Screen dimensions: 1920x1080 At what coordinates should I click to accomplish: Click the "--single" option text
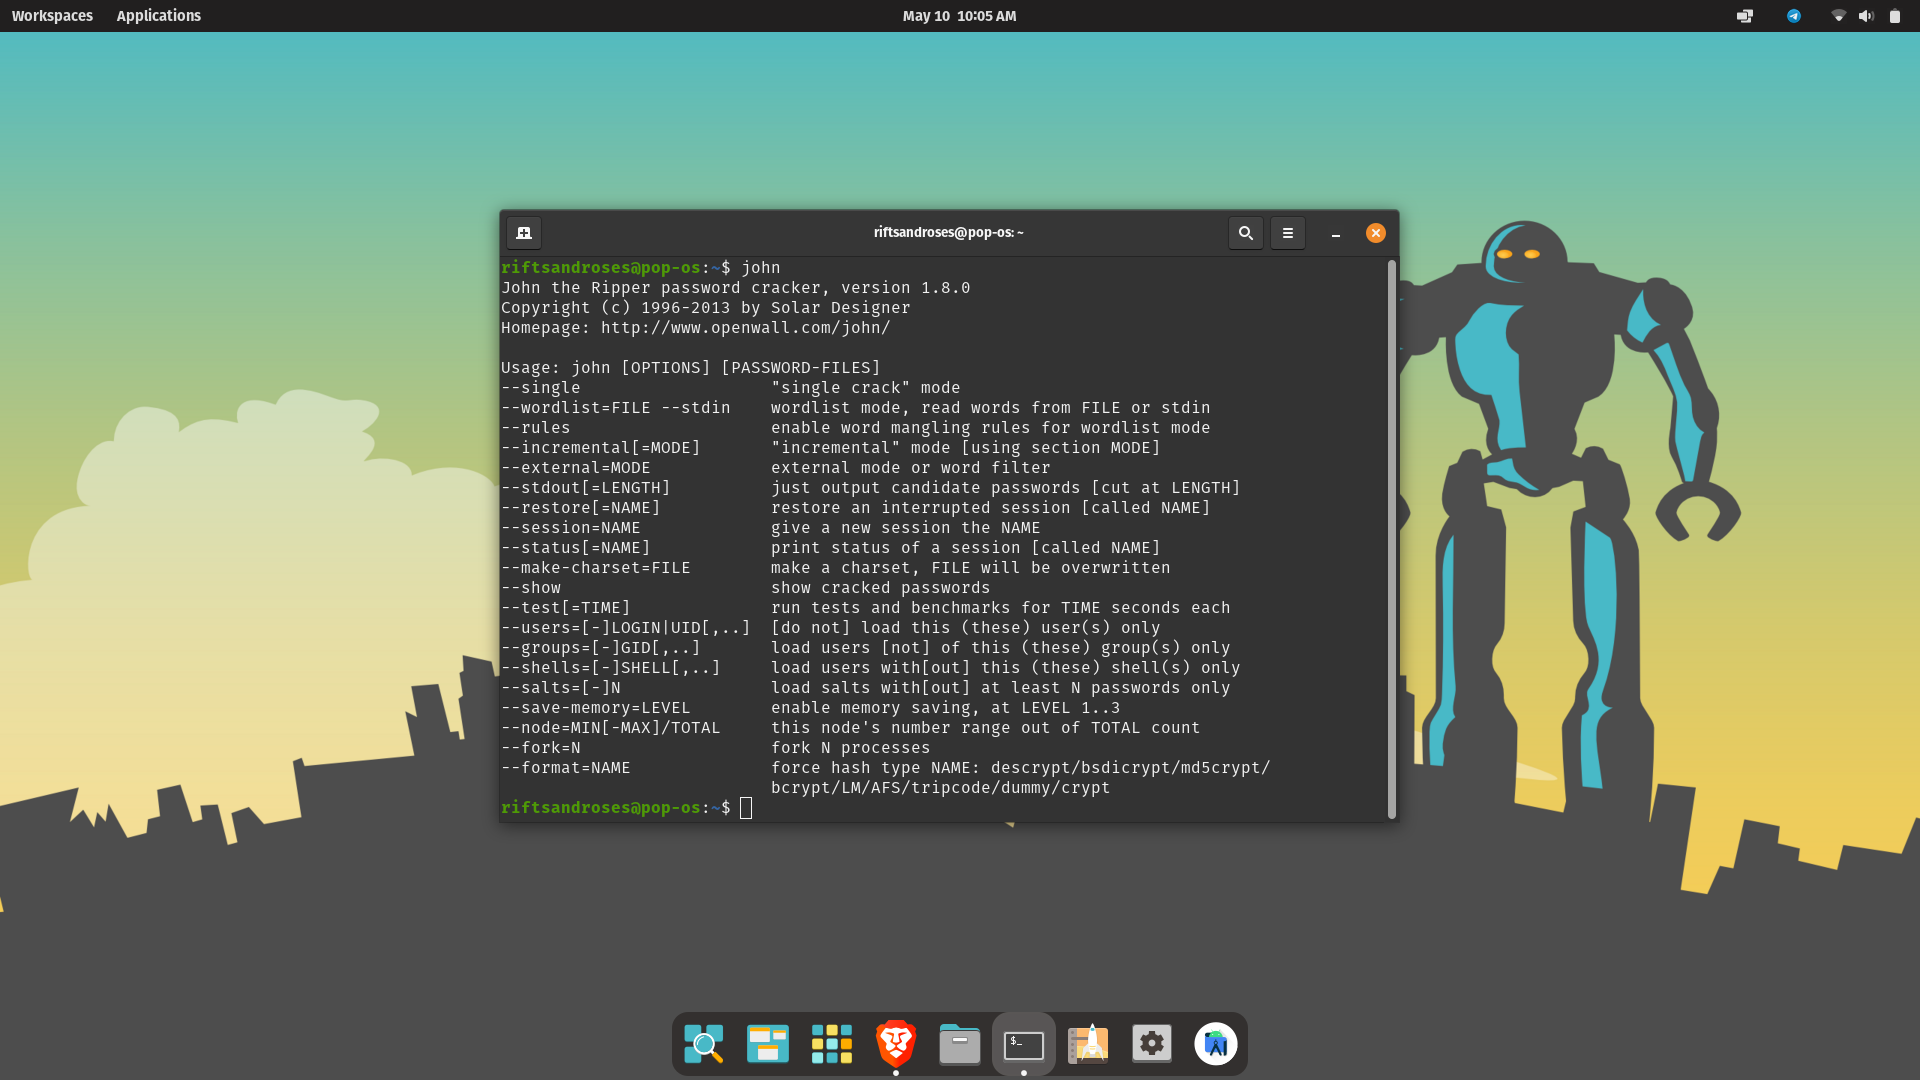tap(541, 388)
